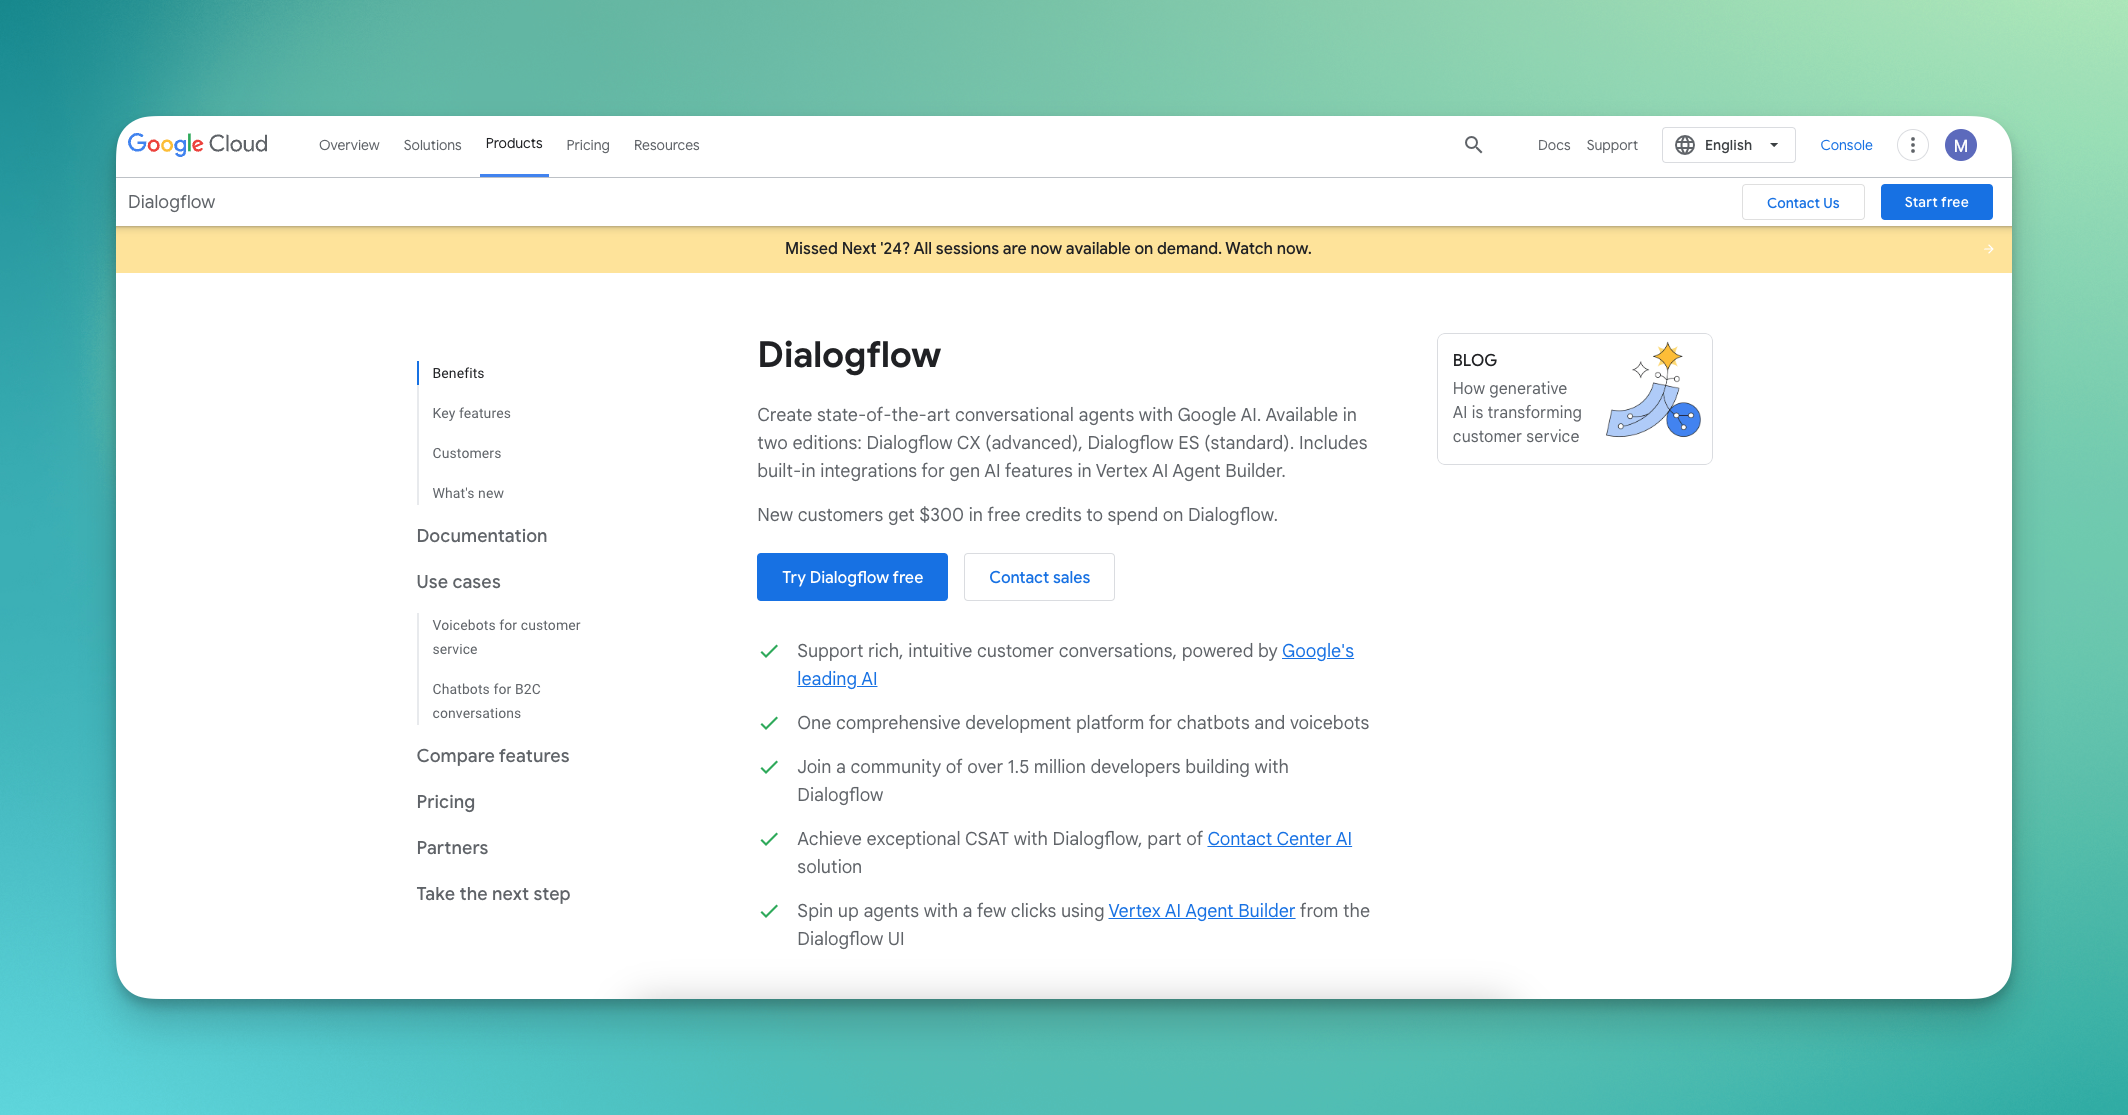Click the arrow on the yellow banner
The image size is (2128, 1115).
pos(1988,249)
